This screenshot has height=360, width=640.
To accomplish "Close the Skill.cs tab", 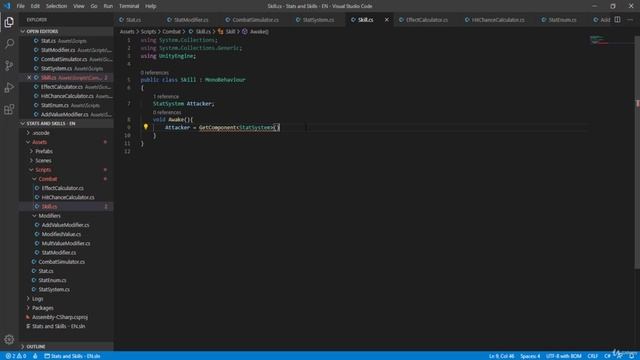I will click(387, 20).
